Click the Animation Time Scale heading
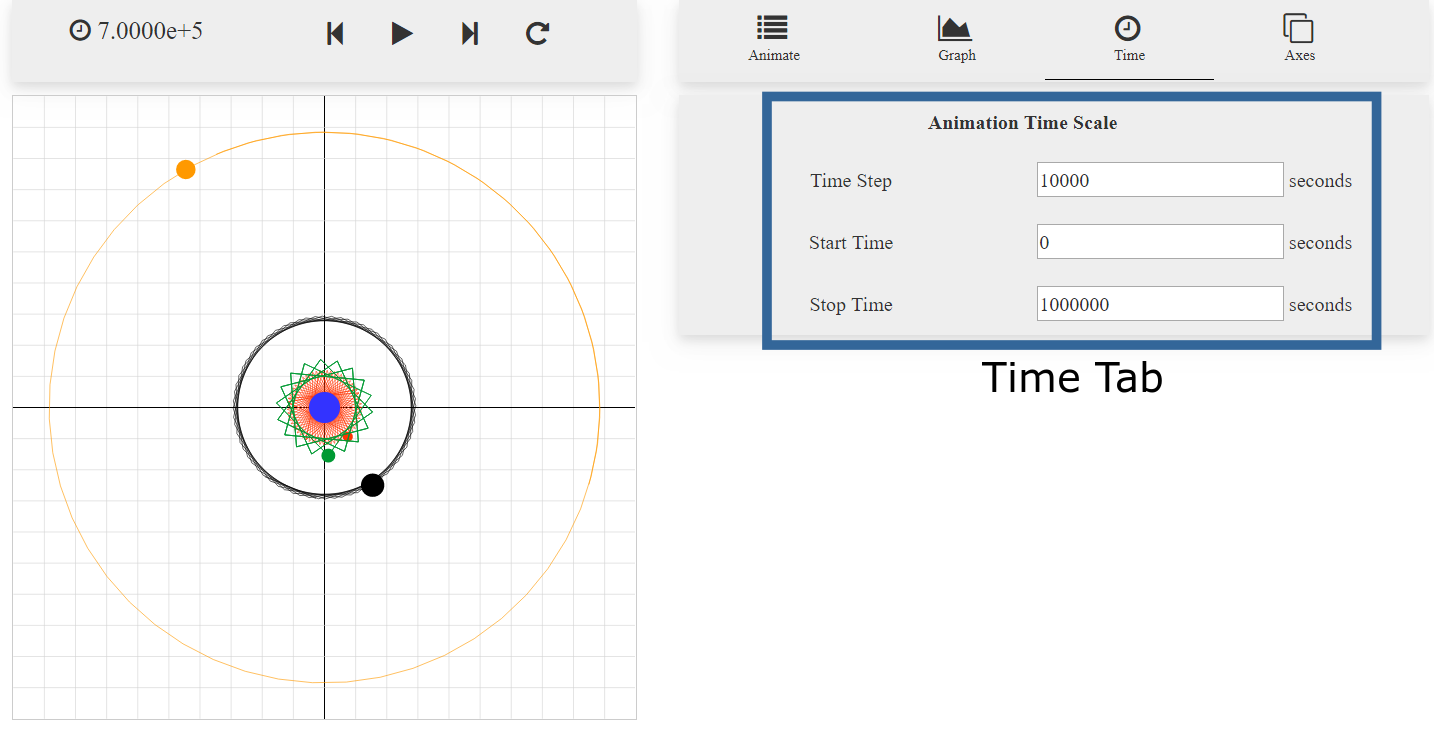Image resolution: width=1434 pixels, height=734 pixels. tap(1022, 123)
